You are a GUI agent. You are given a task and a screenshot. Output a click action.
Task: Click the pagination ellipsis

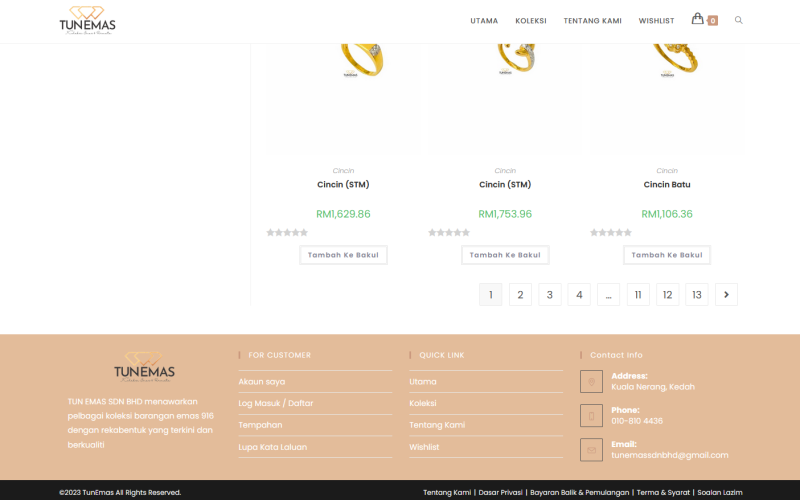tap(608, 294)
